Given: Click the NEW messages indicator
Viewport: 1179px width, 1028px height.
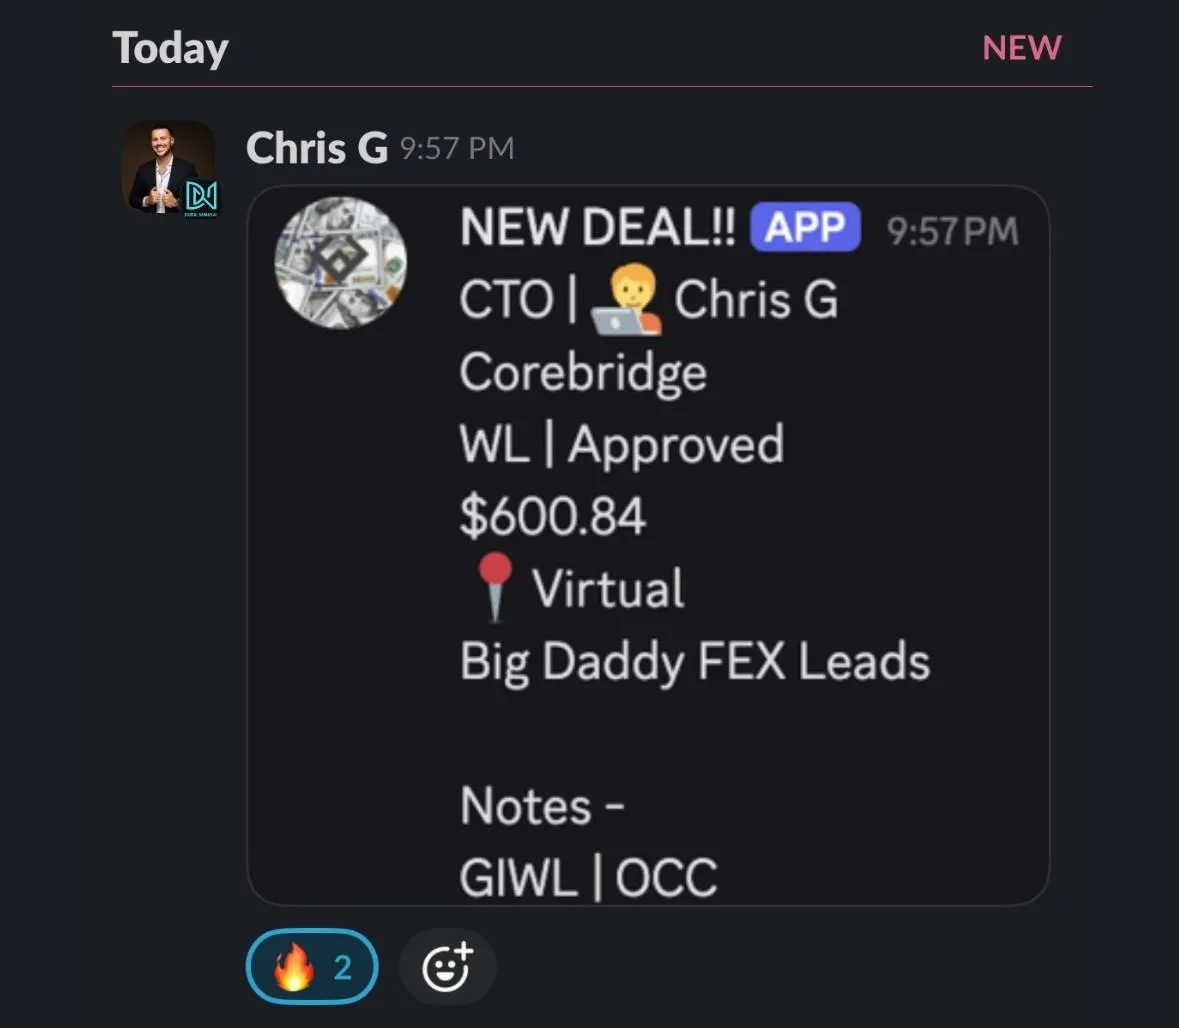Looking at the screenshot, I should pos(1022,47).
